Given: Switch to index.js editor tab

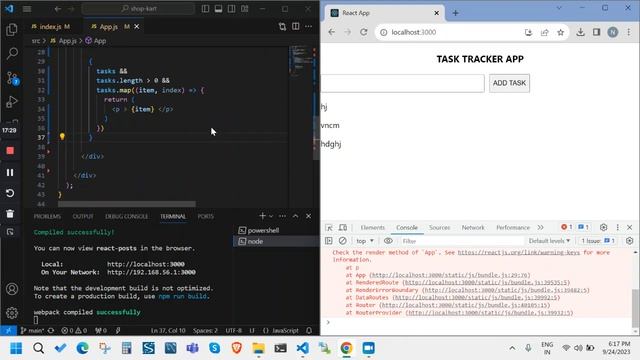Looking at the screenshot, I should pos(51,27).
